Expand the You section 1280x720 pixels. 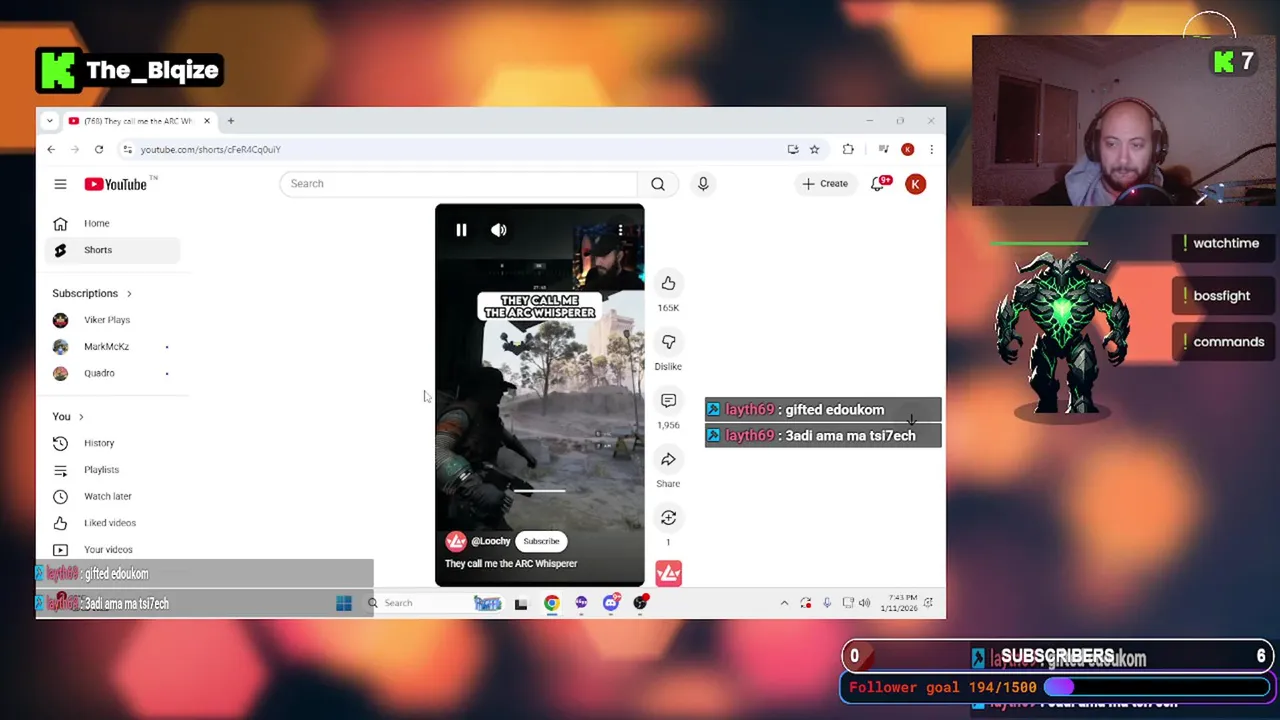(68, 416)
